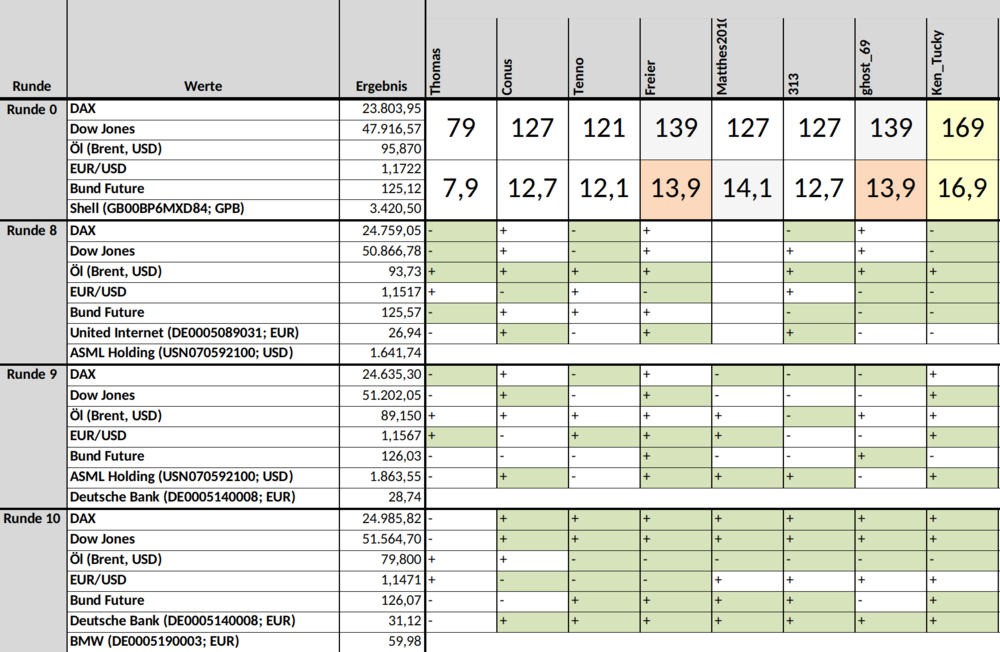
Task: Select the BMW (DE0005190003; EUR) cell
Action: click(x=203, y=642)
